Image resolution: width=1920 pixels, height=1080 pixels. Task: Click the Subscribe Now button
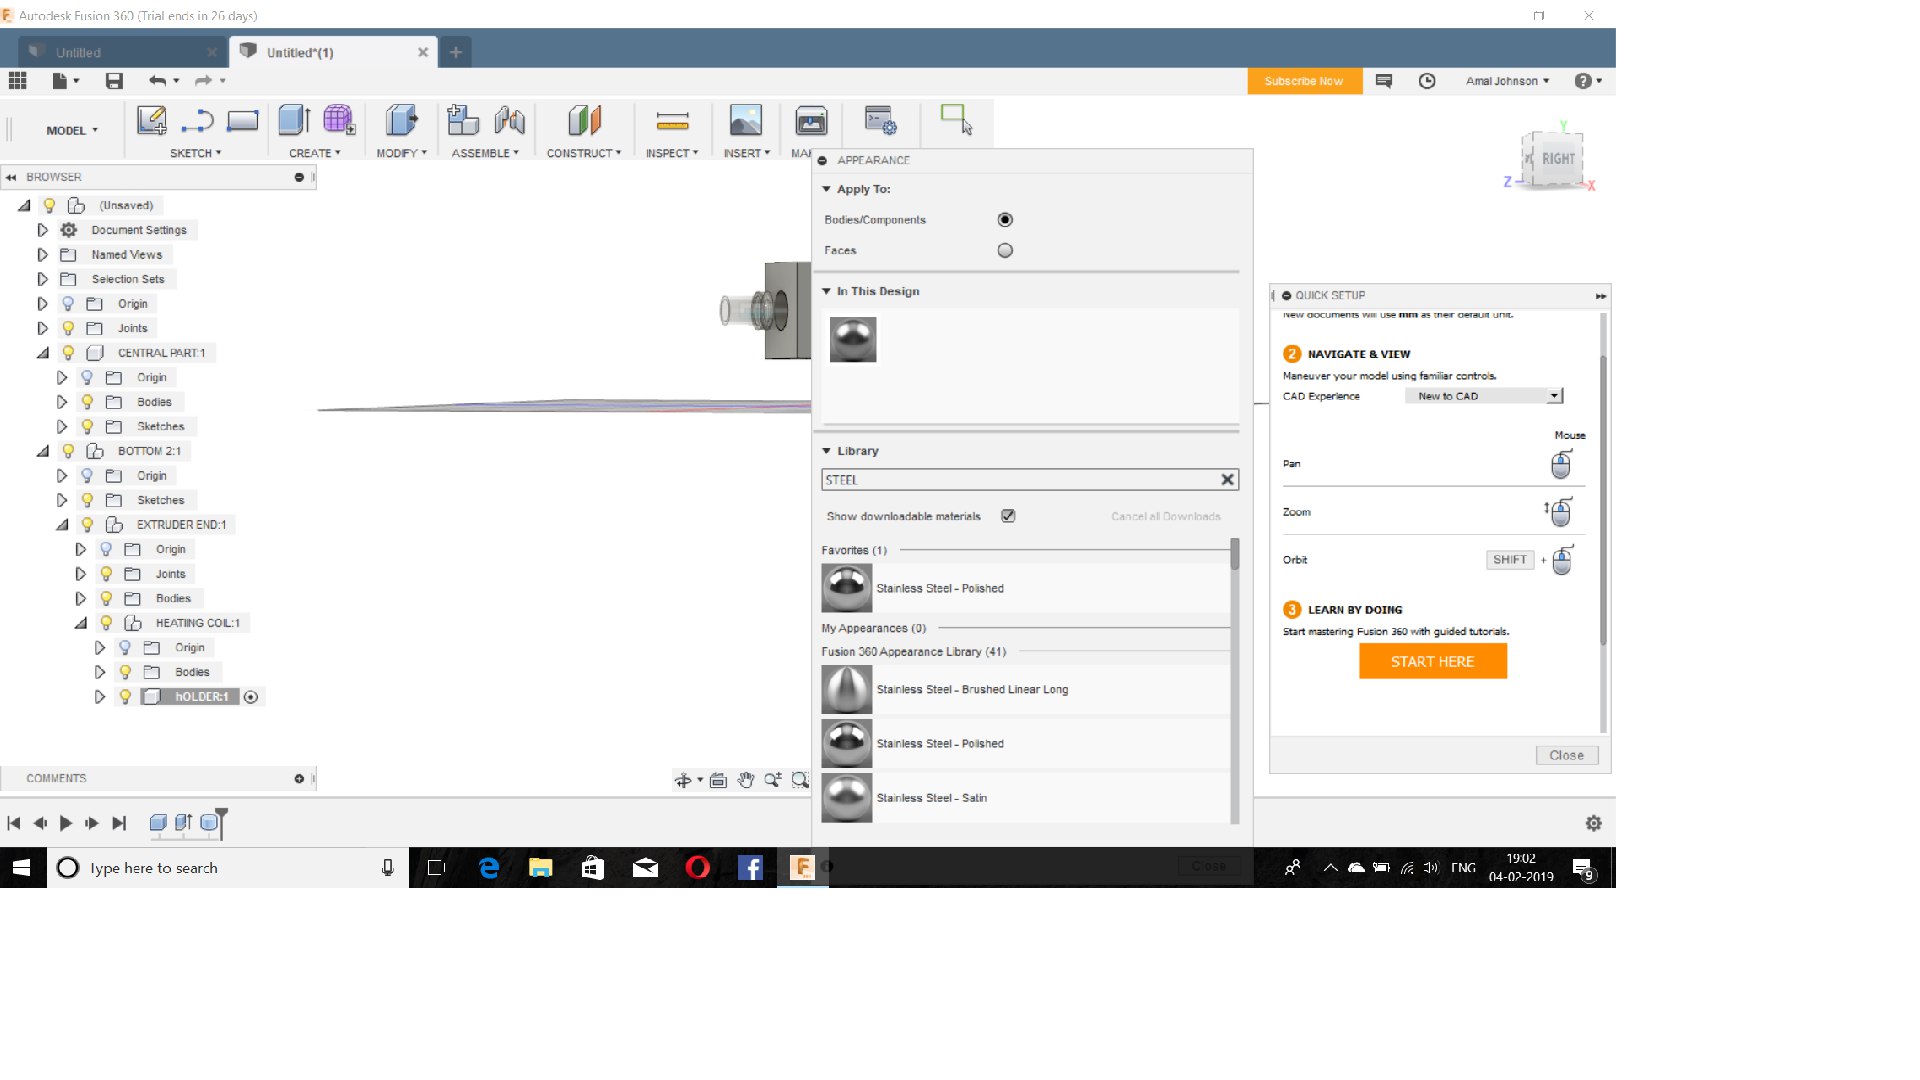pos(1304,81)
